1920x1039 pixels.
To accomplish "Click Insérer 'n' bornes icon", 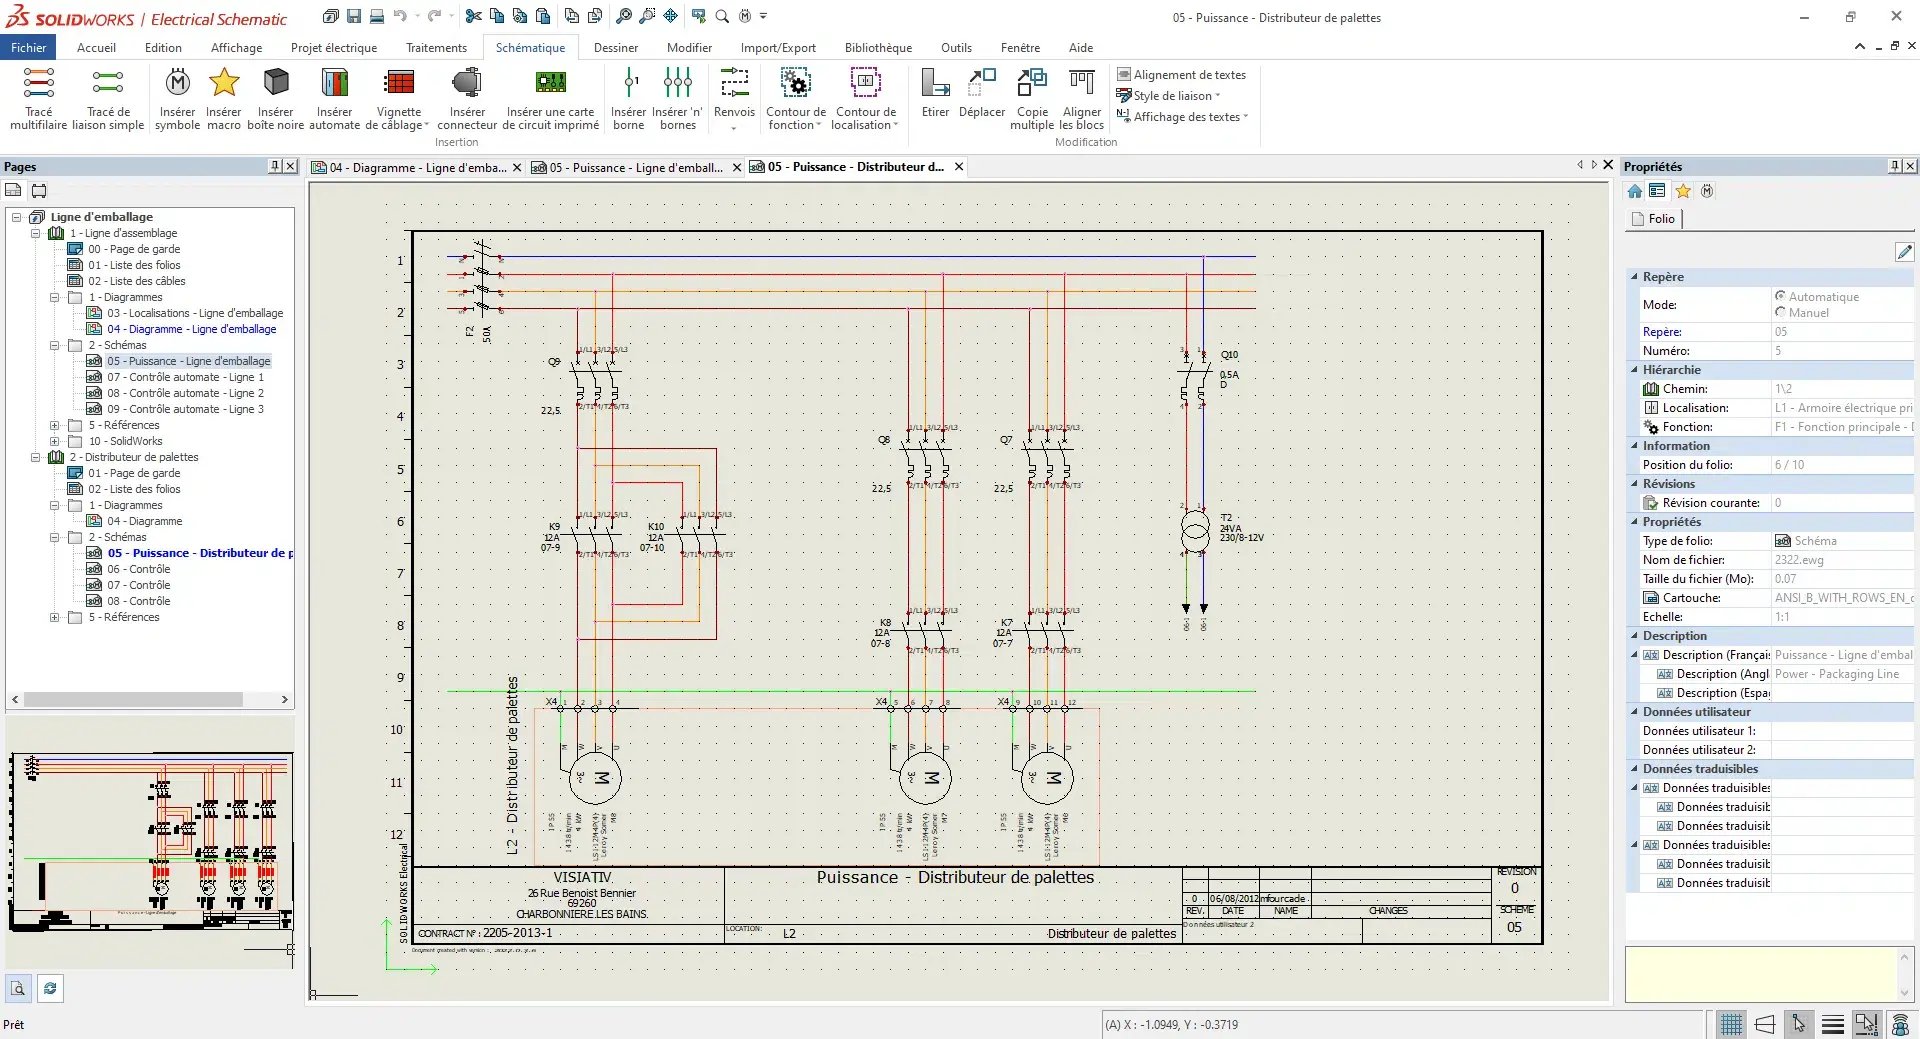I will tap(678, 81).
